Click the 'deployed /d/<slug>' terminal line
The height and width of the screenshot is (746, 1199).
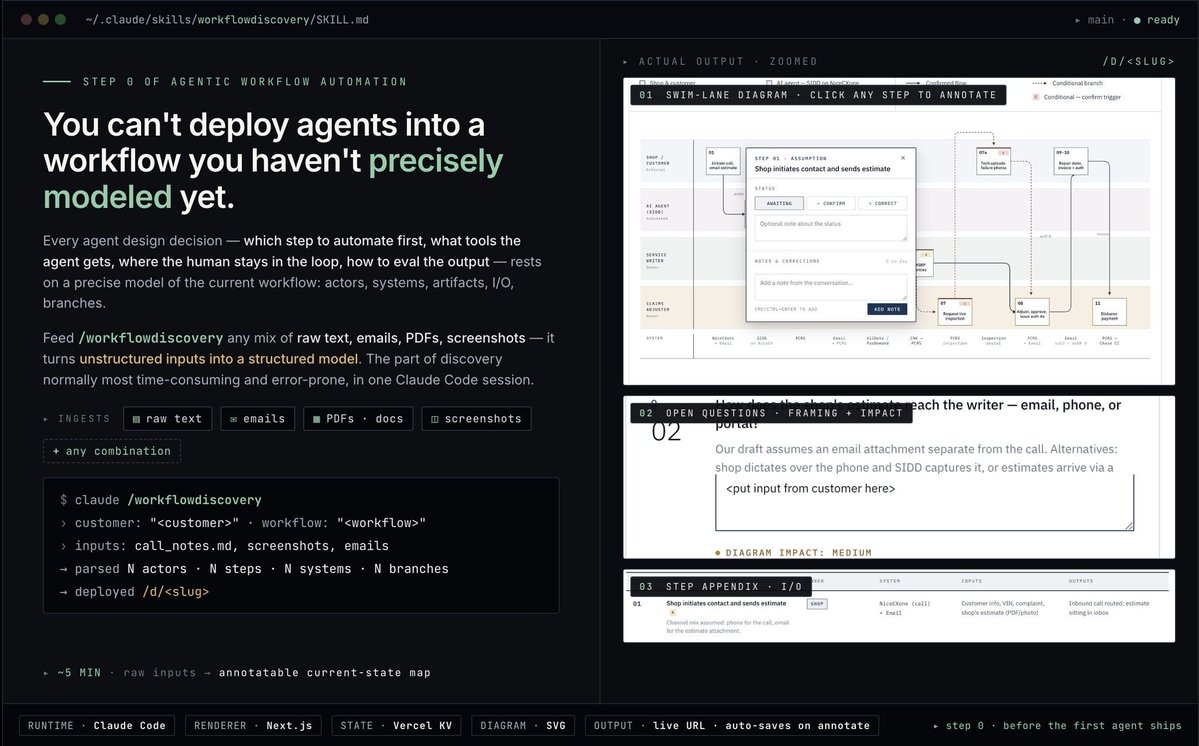click(135, 592)
